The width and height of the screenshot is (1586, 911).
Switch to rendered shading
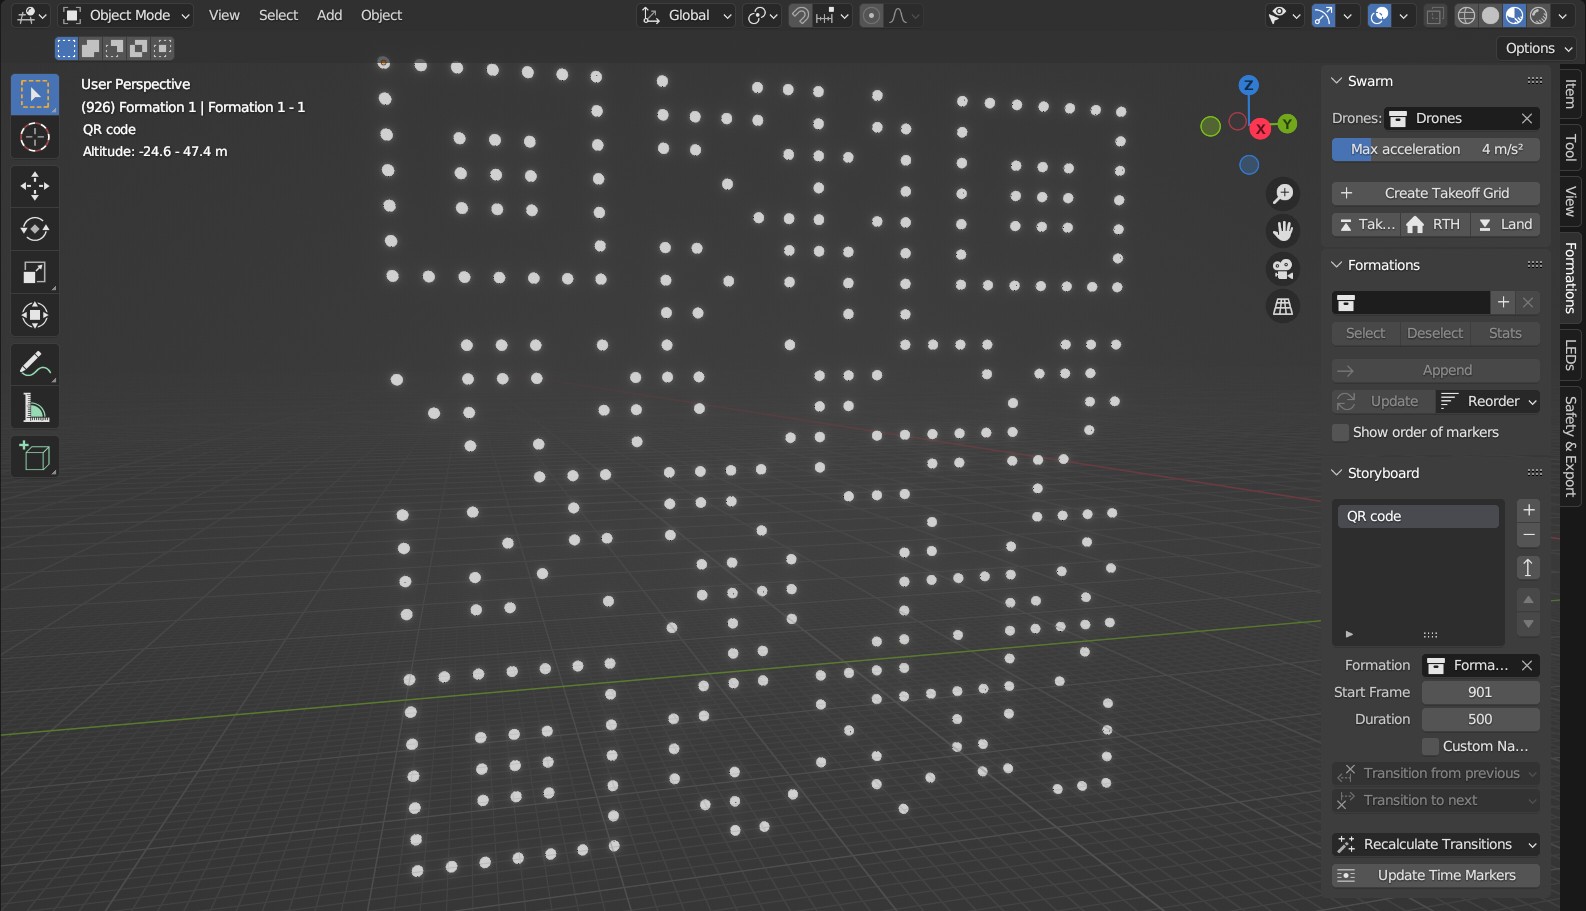coord(1538,15)
